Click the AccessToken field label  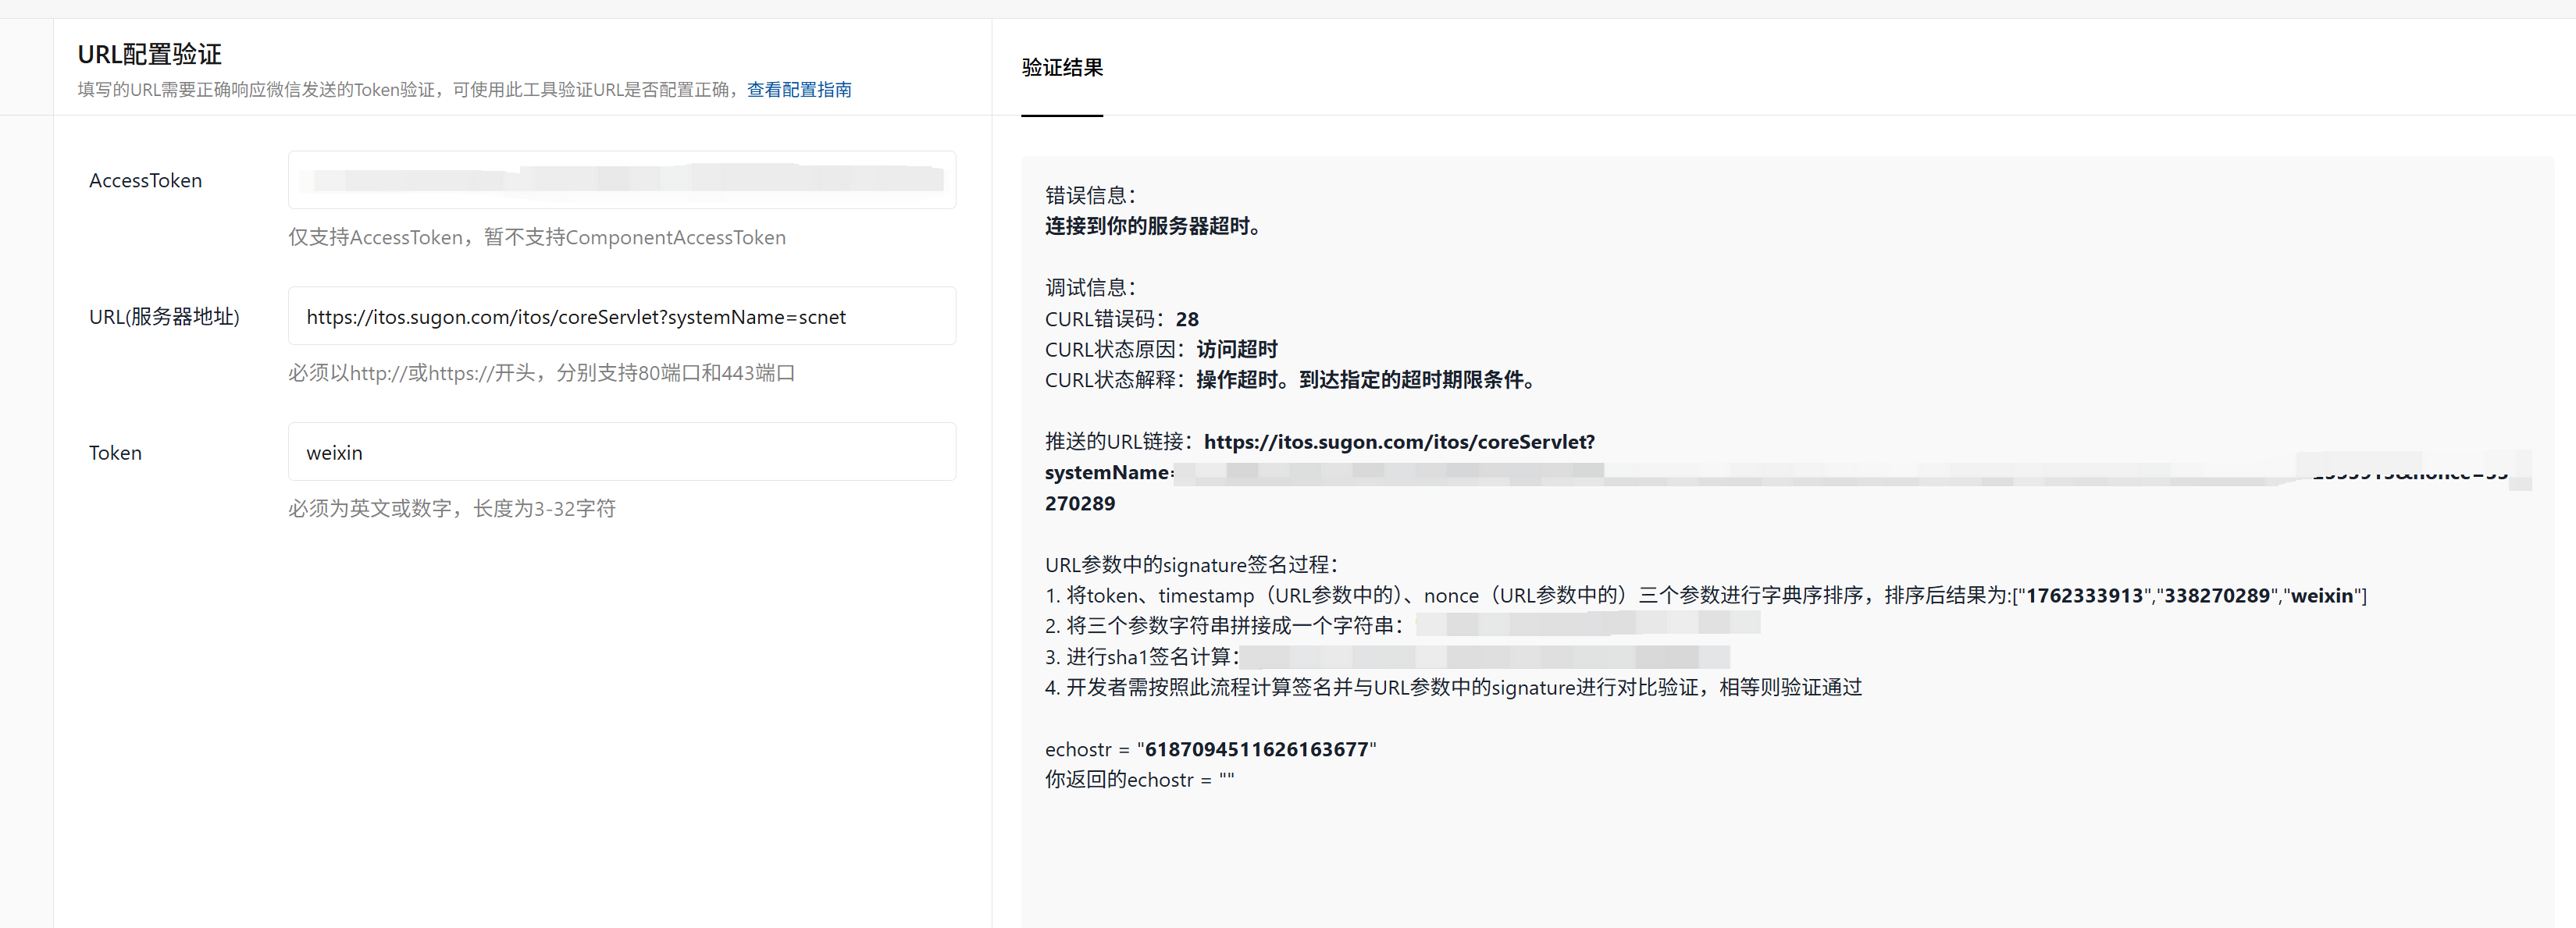145,181
